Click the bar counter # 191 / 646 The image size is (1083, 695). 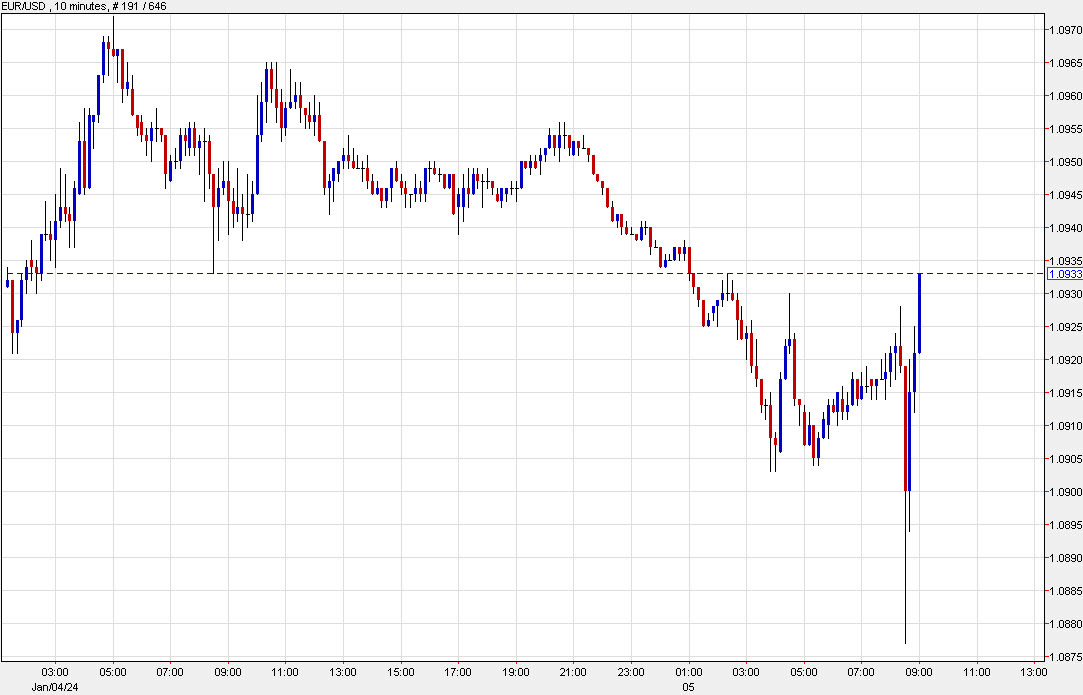click(137, 8)
